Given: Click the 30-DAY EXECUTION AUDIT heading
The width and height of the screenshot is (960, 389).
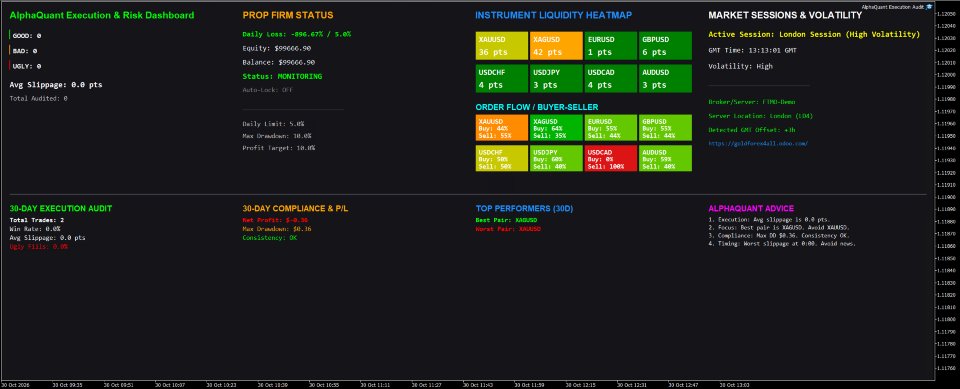Looking at the screenshot, I should [x=61, y=209].
